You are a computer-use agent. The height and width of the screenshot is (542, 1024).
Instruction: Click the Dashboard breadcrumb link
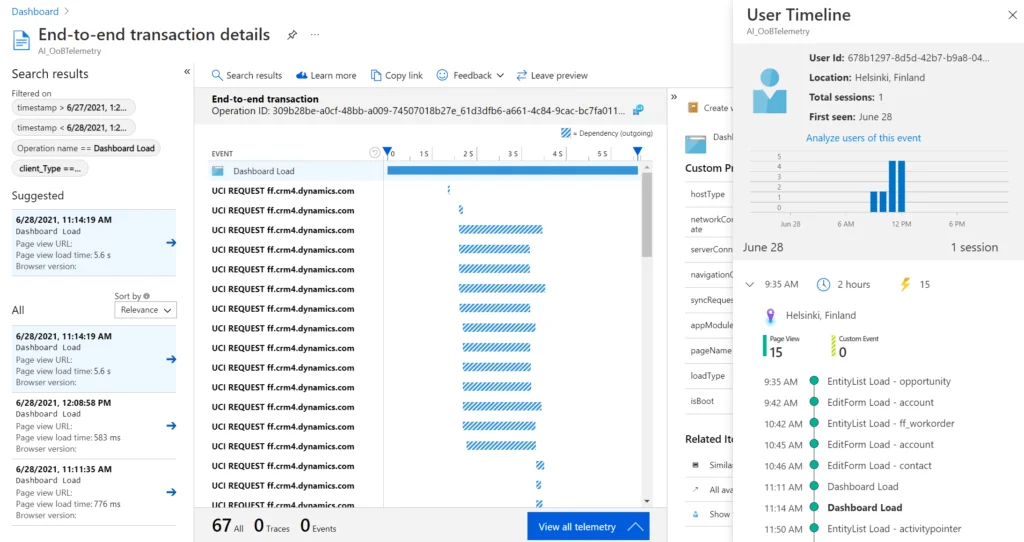(34, 12)
